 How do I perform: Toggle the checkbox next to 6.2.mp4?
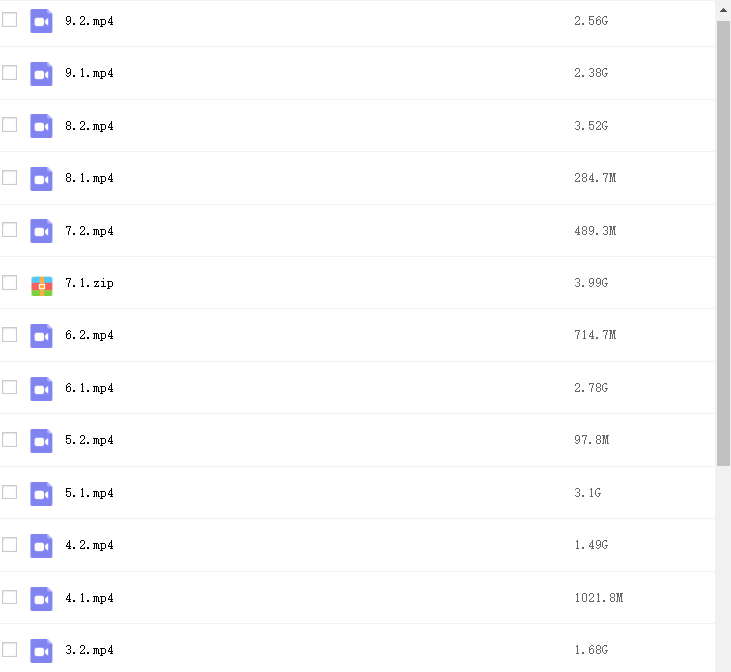10,335
